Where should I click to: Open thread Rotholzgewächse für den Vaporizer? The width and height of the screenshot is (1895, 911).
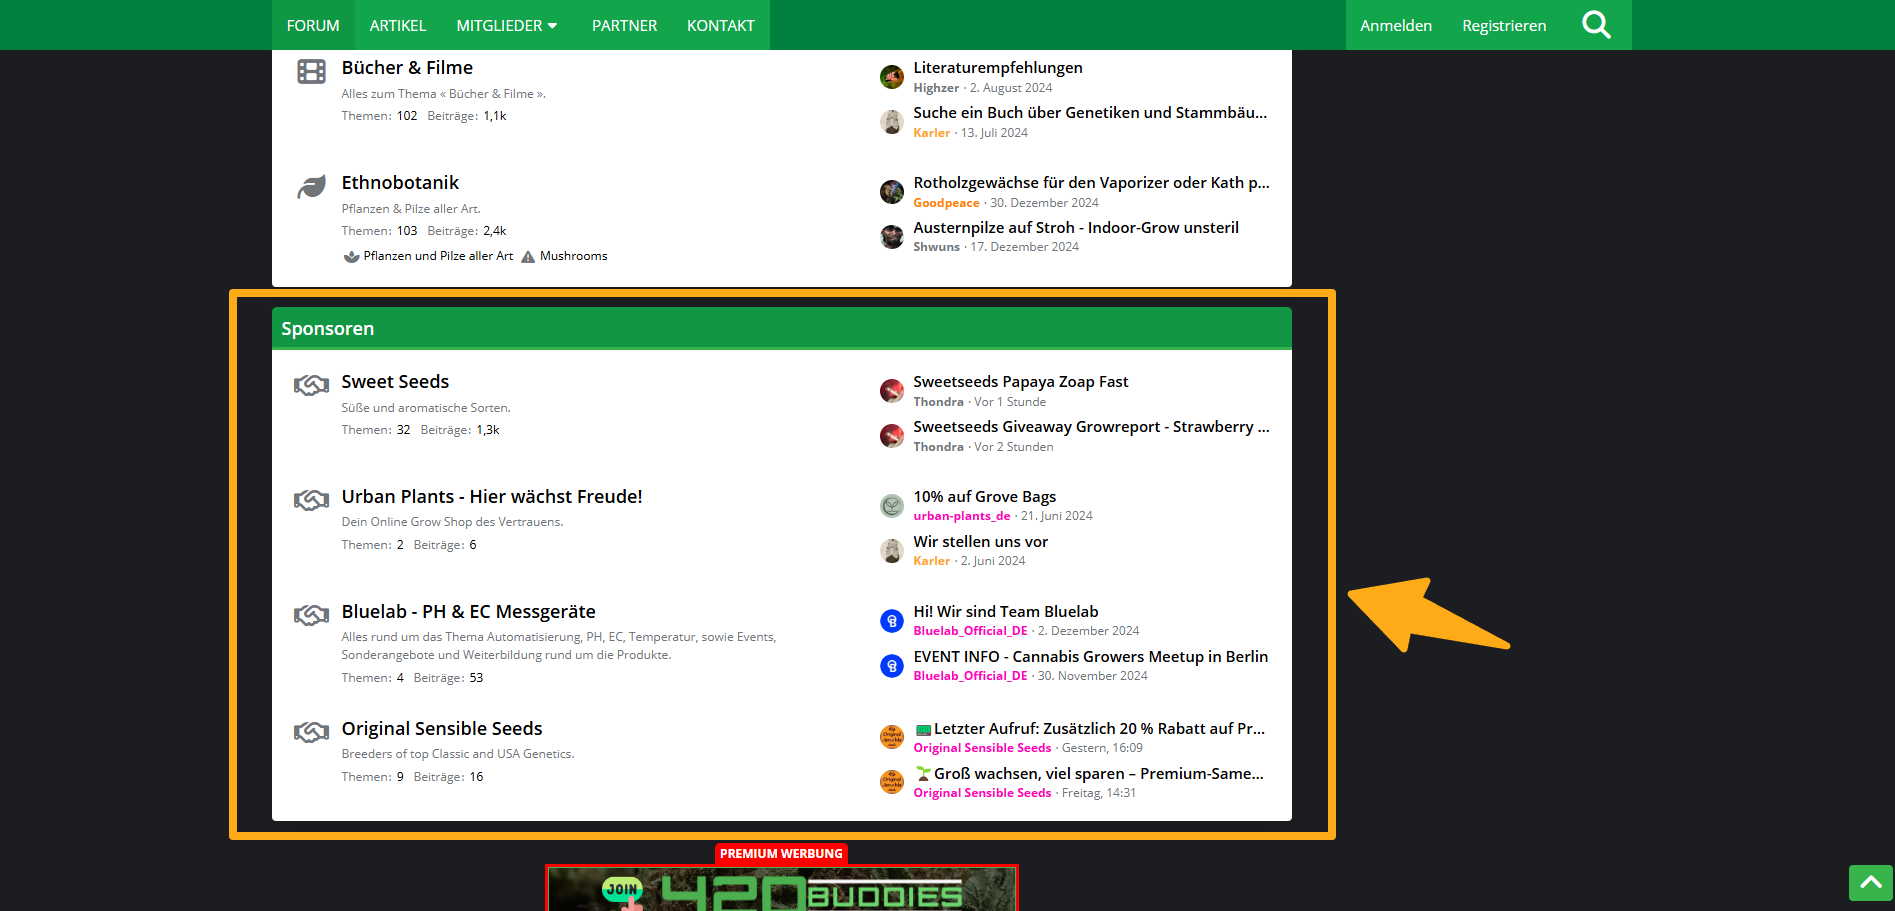[1091, 183]
